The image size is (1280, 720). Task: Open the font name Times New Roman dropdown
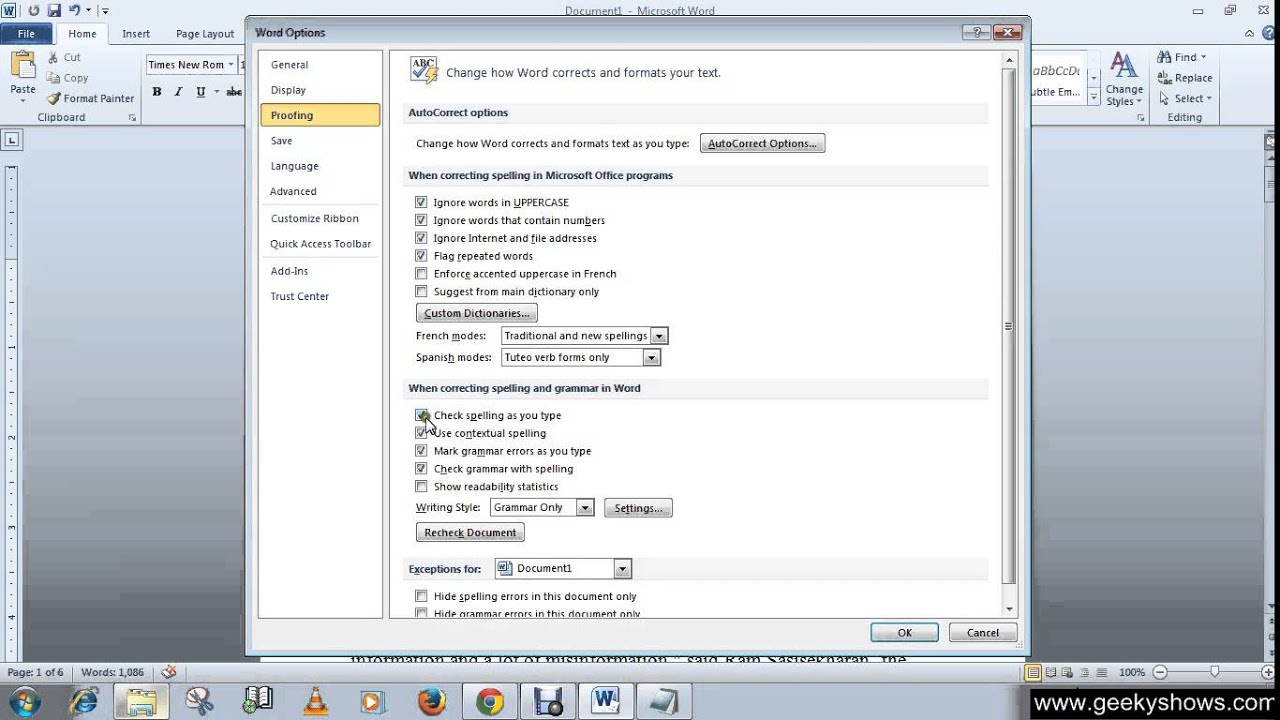tap(230, 65)
